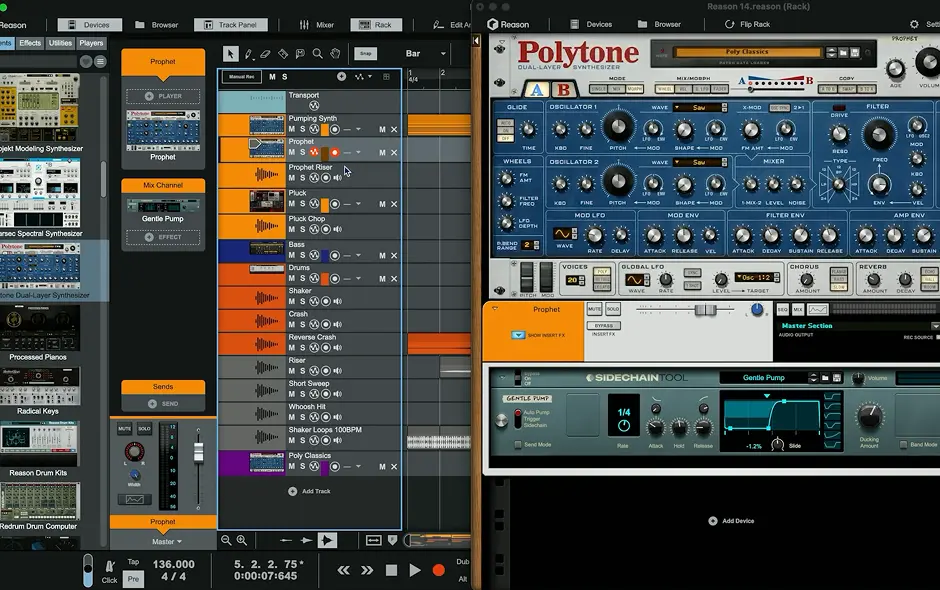Click the zoom out magnifier below the track list
Screen dimensions: 940x590
226,540
